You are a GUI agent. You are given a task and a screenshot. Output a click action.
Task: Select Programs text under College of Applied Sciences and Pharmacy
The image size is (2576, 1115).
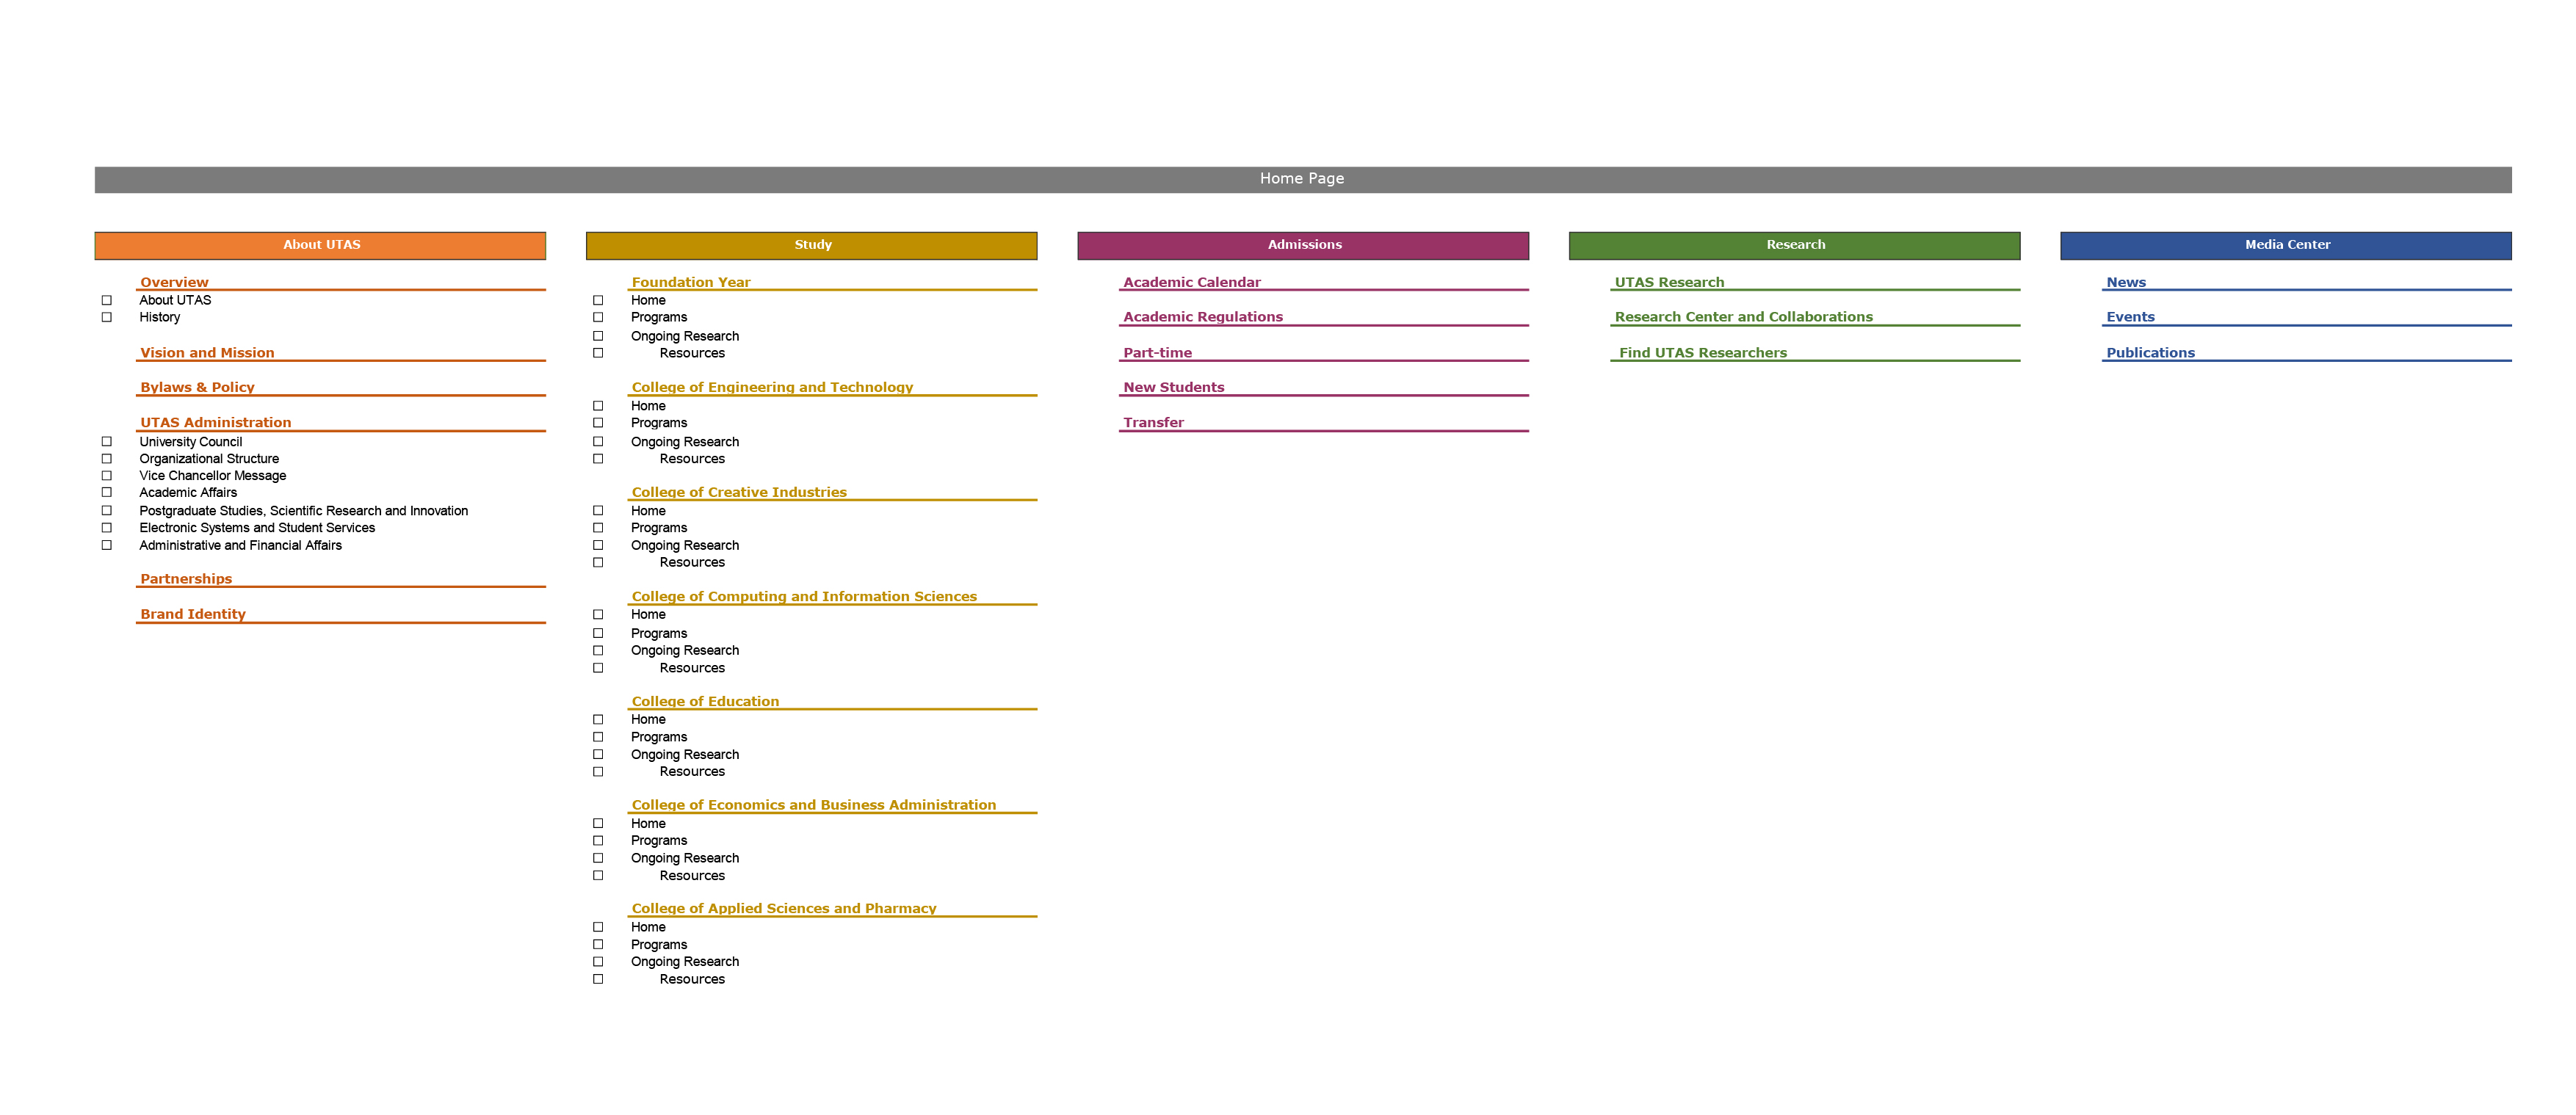(659, 945)
